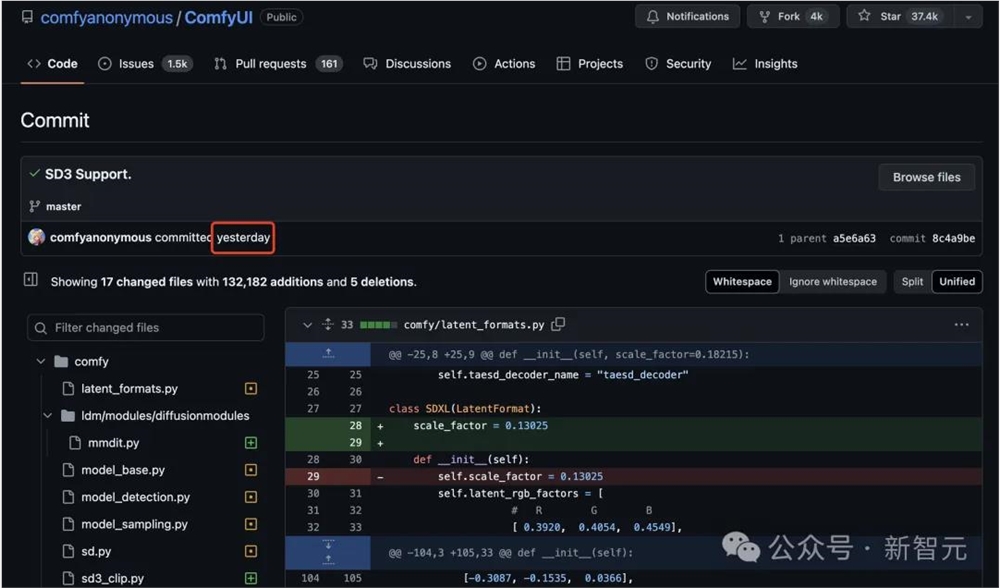
Task: Expand hidden lines above line 25
Action: point(328,354)
